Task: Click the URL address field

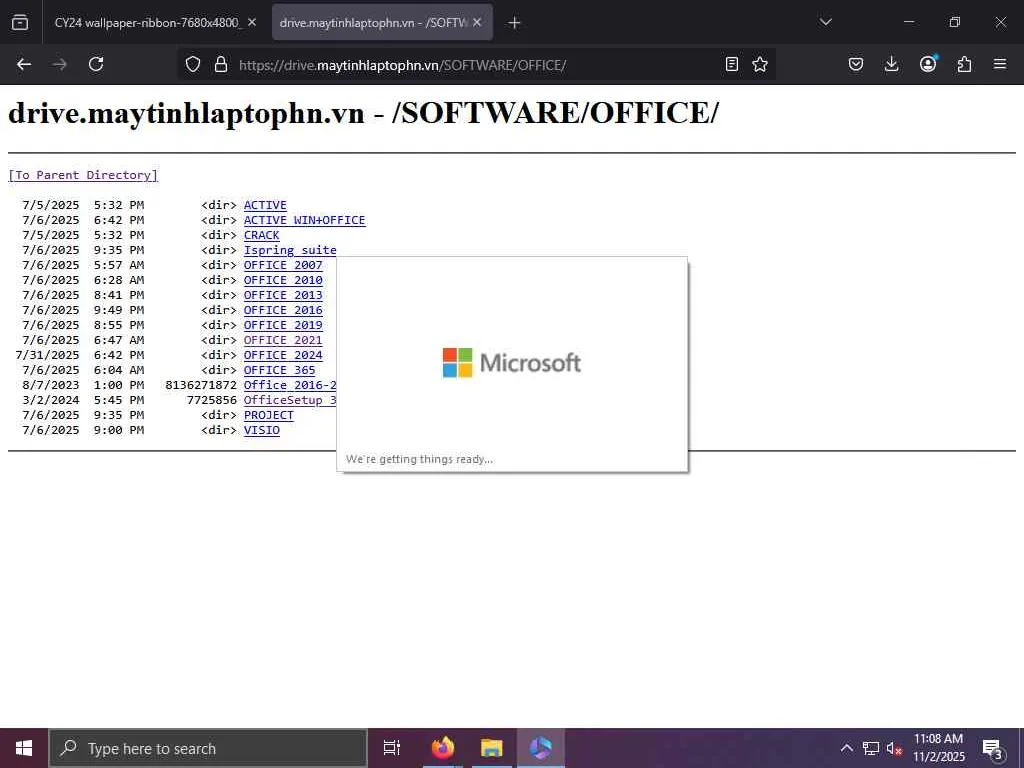Action: click(x=477, y=65)
